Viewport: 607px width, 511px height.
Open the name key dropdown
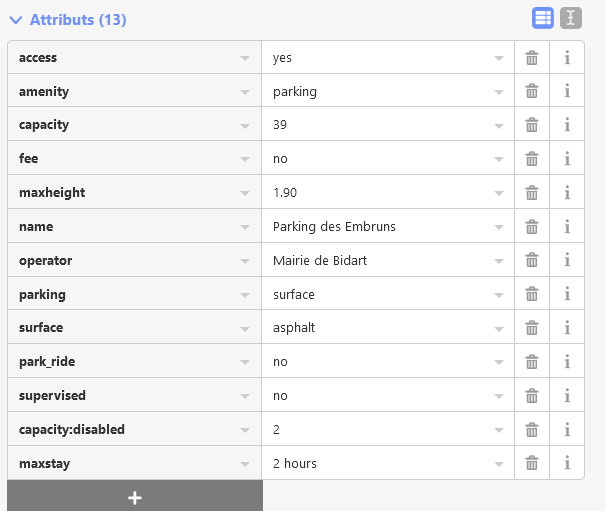[x=245, y=227]
